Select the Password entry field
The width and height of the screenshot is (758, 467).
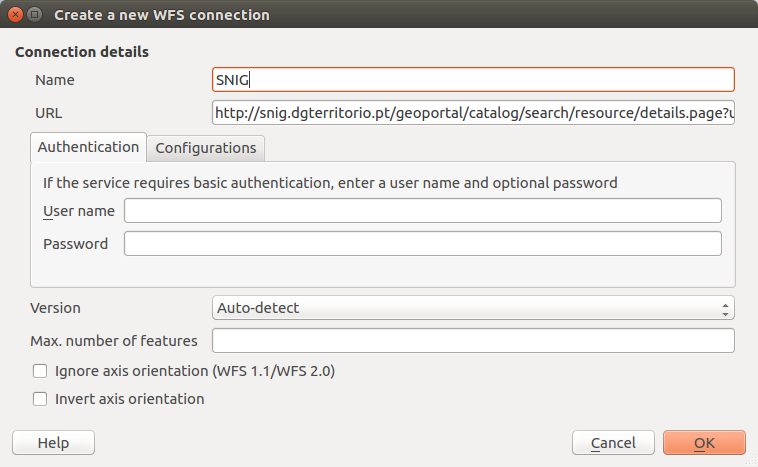pyautogui.click(x=422, y=244)
